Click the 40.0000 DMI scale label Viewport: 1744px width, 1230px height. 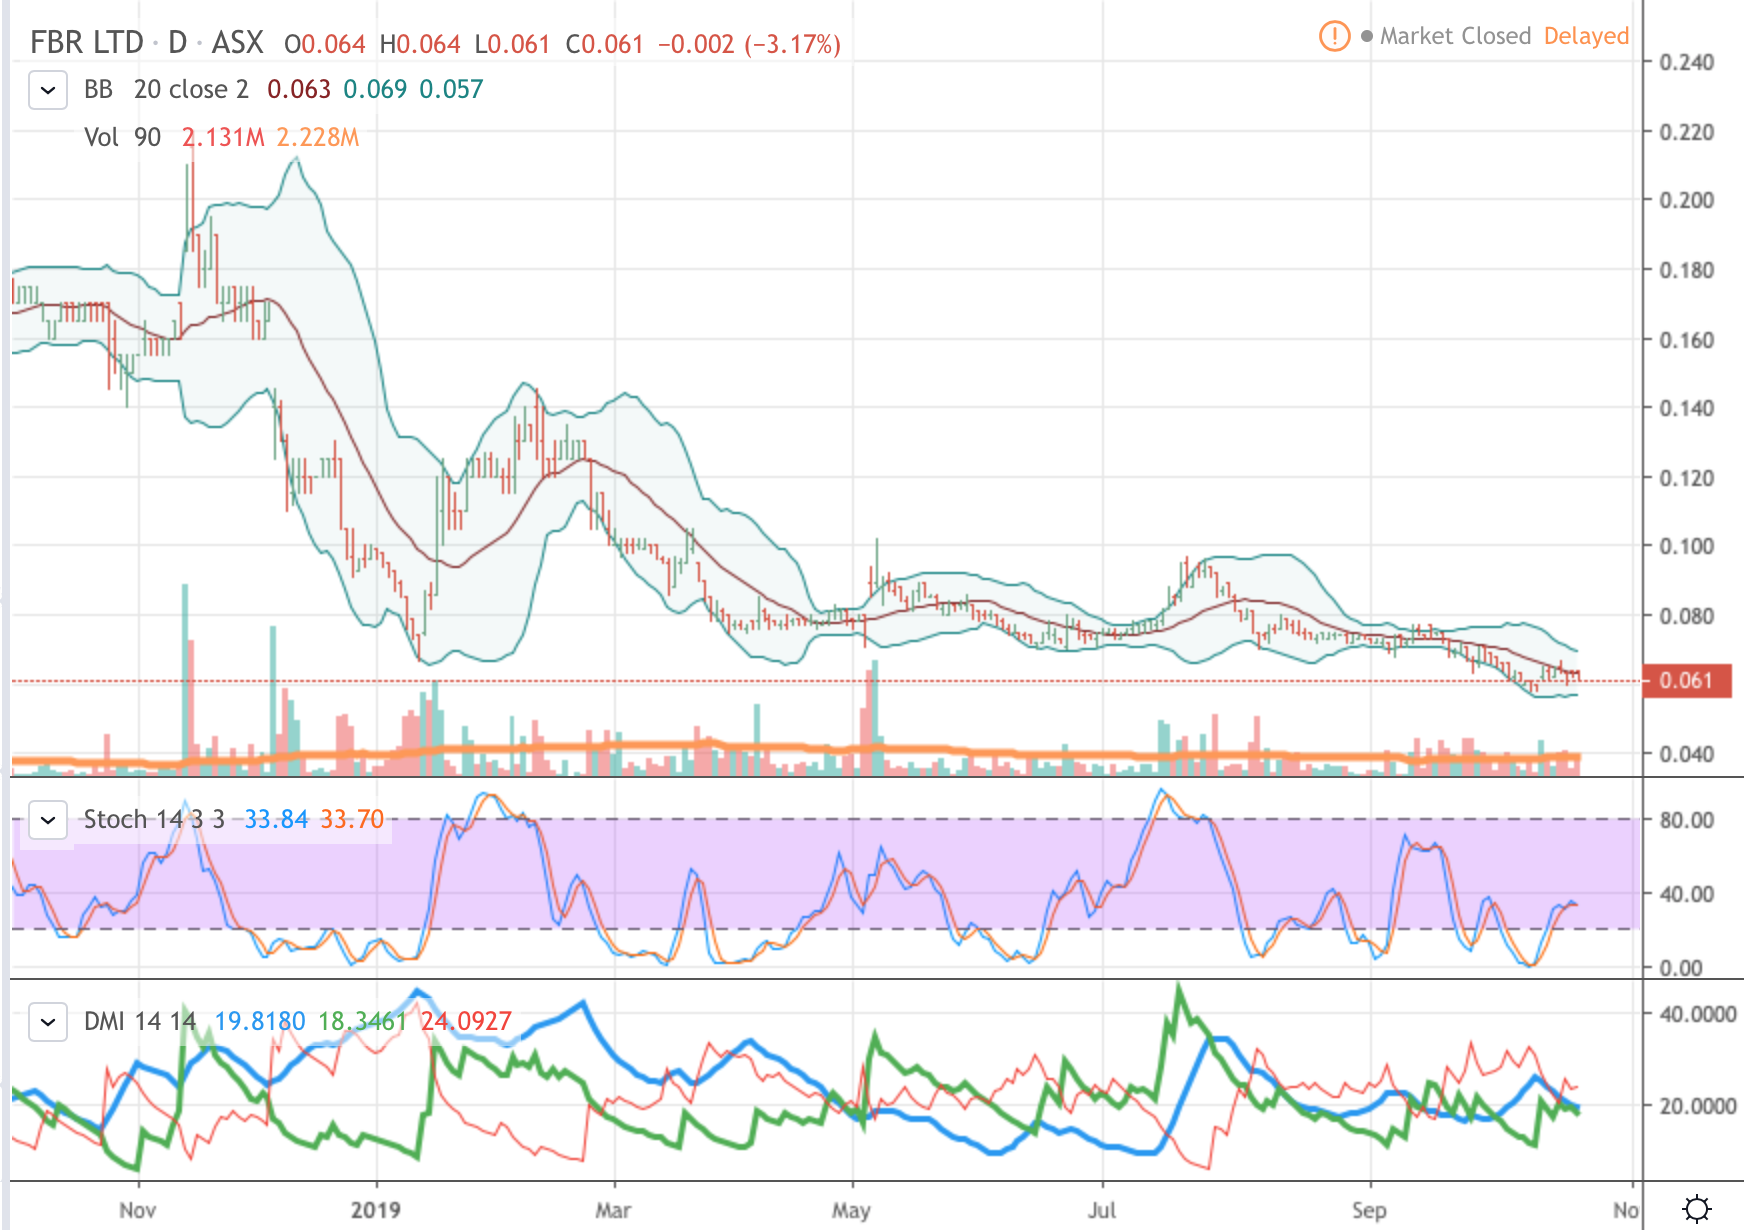[1698, 1014]
